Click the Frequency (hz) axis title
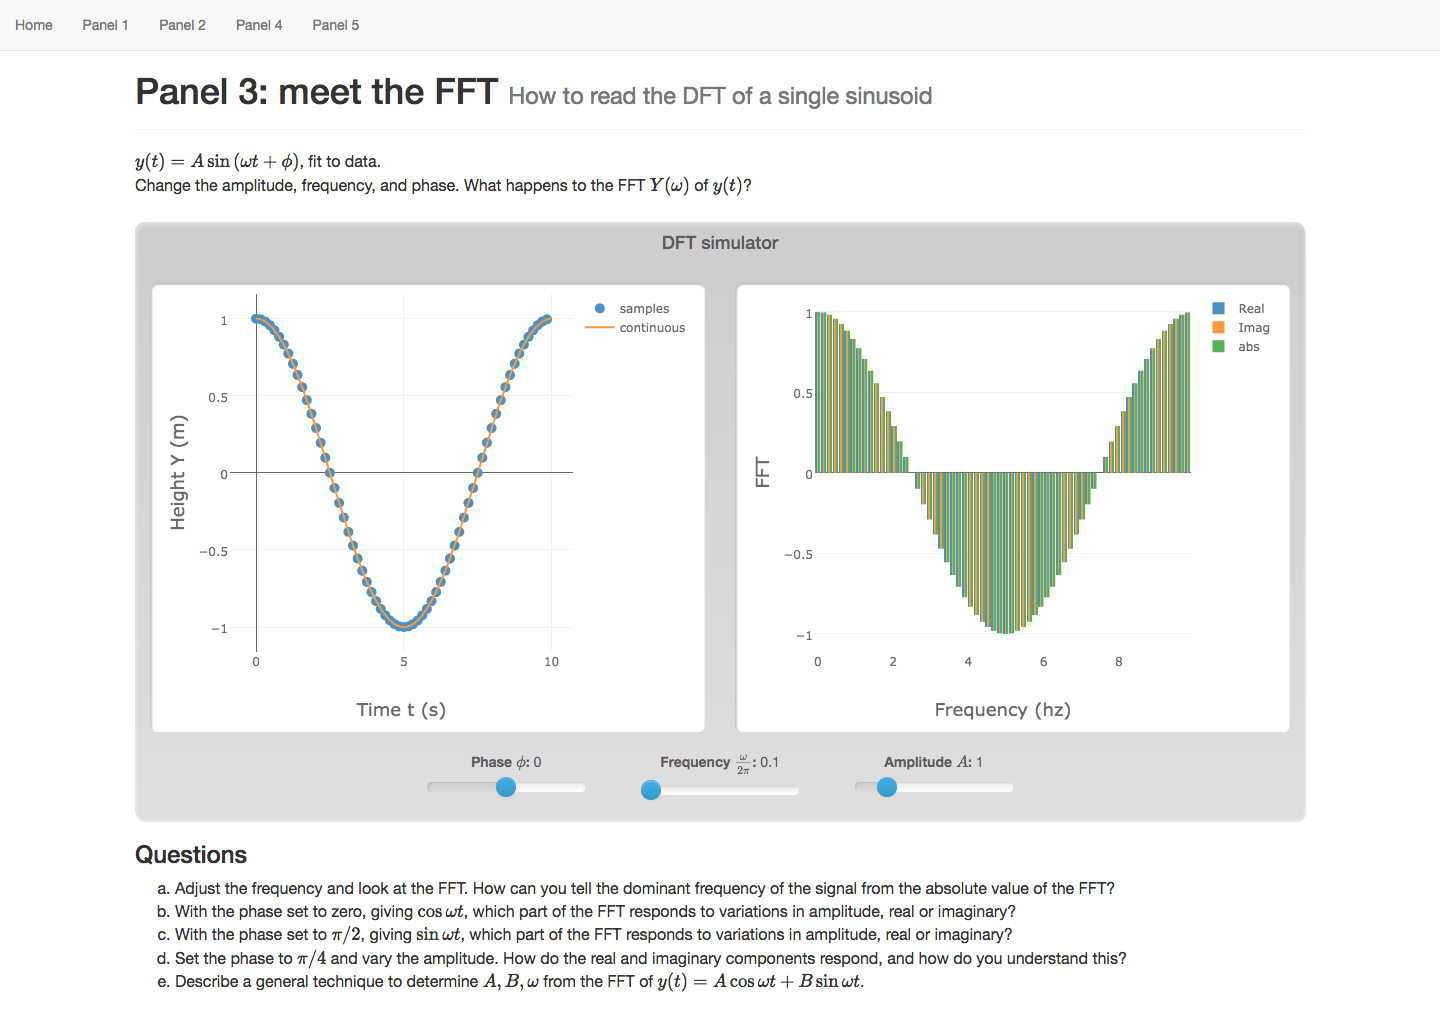Image resolution: width=1440 pixels, height=1034 pixels. click(x=1002, y=710)
